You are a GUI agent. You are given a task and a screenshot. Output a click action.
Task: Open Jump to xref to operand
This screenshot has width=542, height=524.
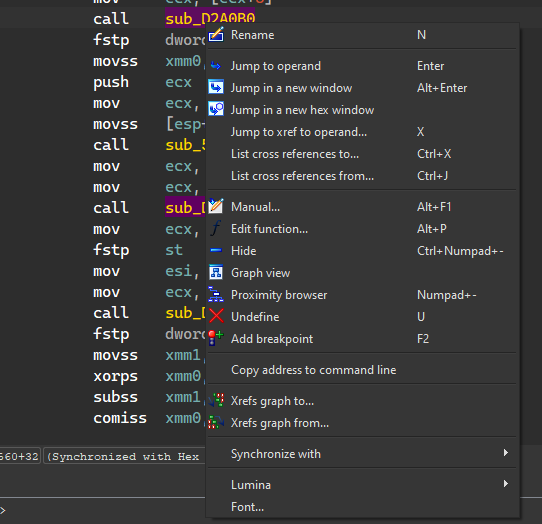pos(362,132)
